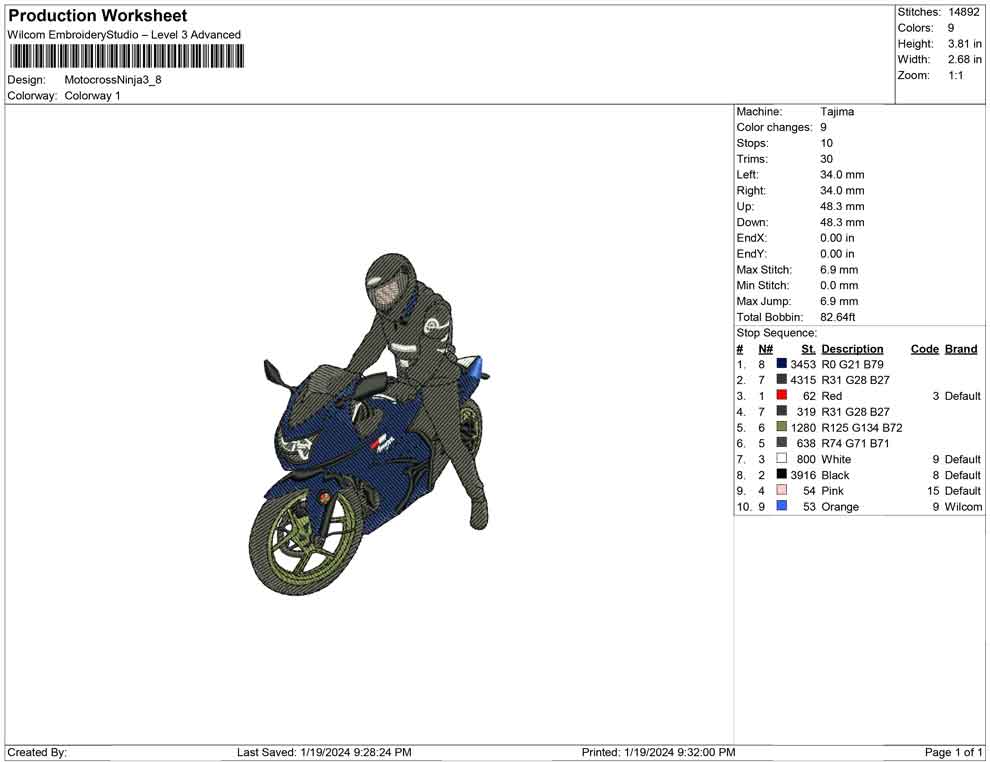The height and width of the screenshot is (762, 990).
Task: Click the motorcycle rider embroidery preview
Action: 369,424
